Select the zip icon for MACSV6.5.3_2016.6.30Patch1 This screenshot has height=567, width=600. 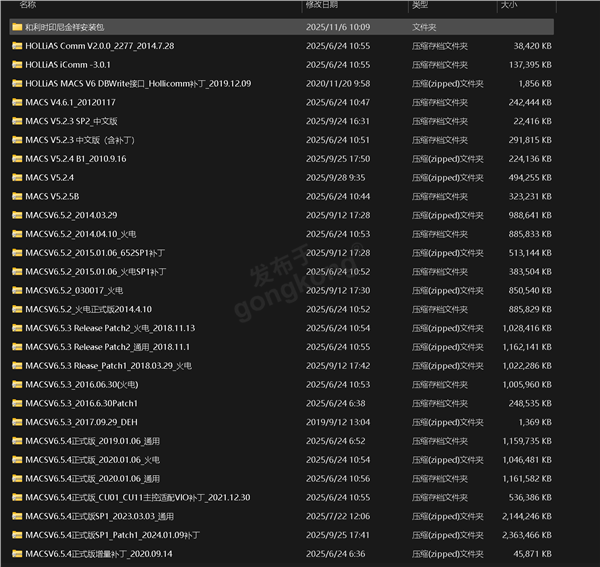pyautogui.click(x=17, y=403)
